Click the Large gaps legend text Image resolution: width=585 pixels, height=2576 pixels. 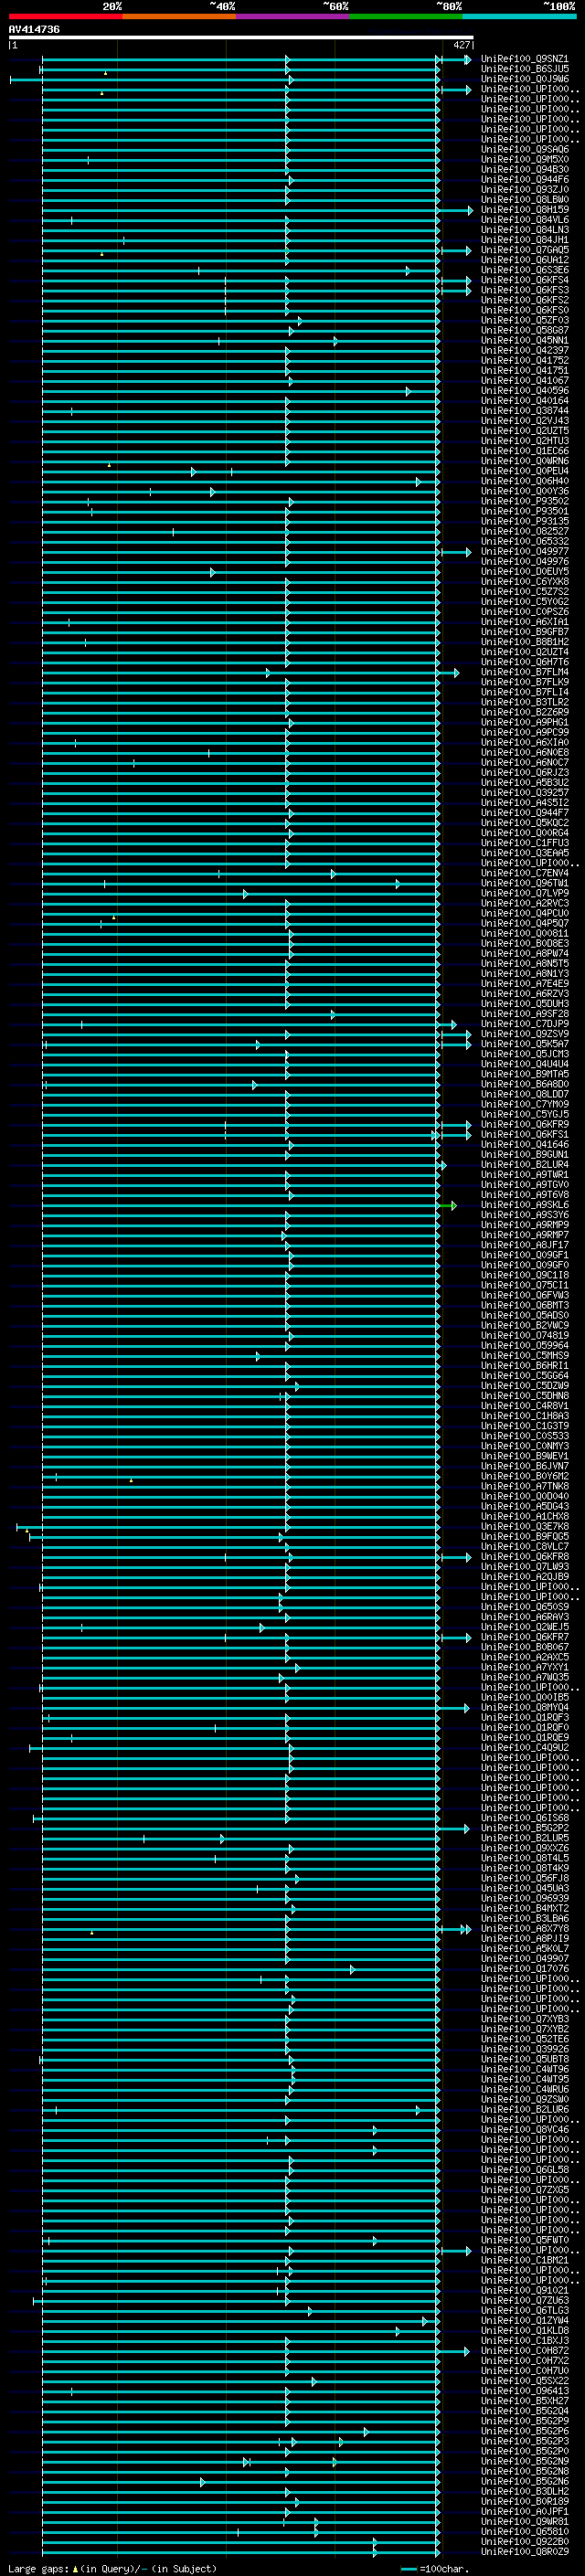(x=112, y=2568)
